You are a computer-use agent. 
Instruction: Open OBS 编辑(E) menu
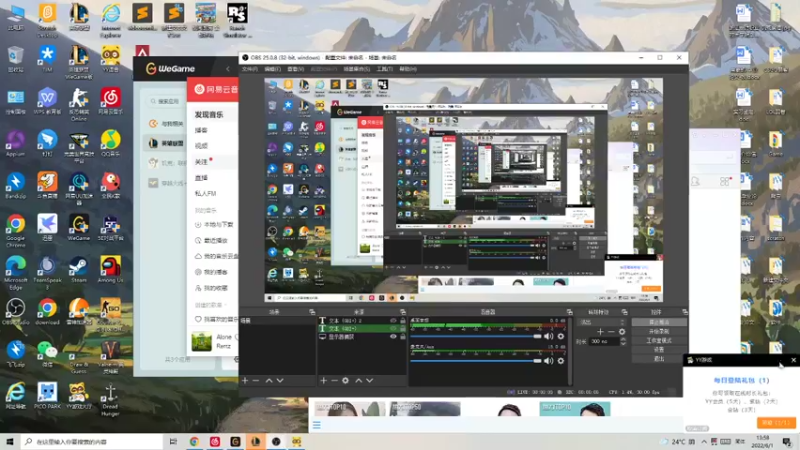[x=272, y=69]
